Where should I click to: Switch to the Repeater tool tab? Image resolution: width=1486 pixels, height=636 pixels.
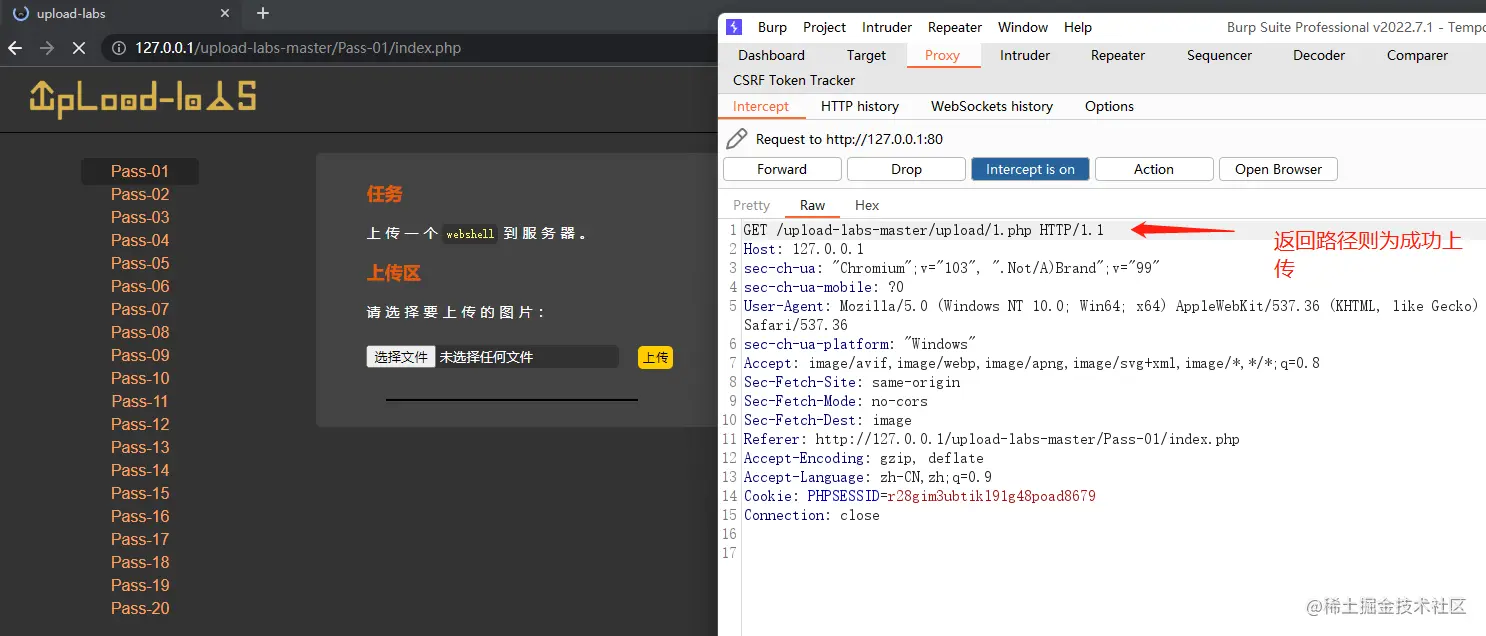tap(1118, 55)
